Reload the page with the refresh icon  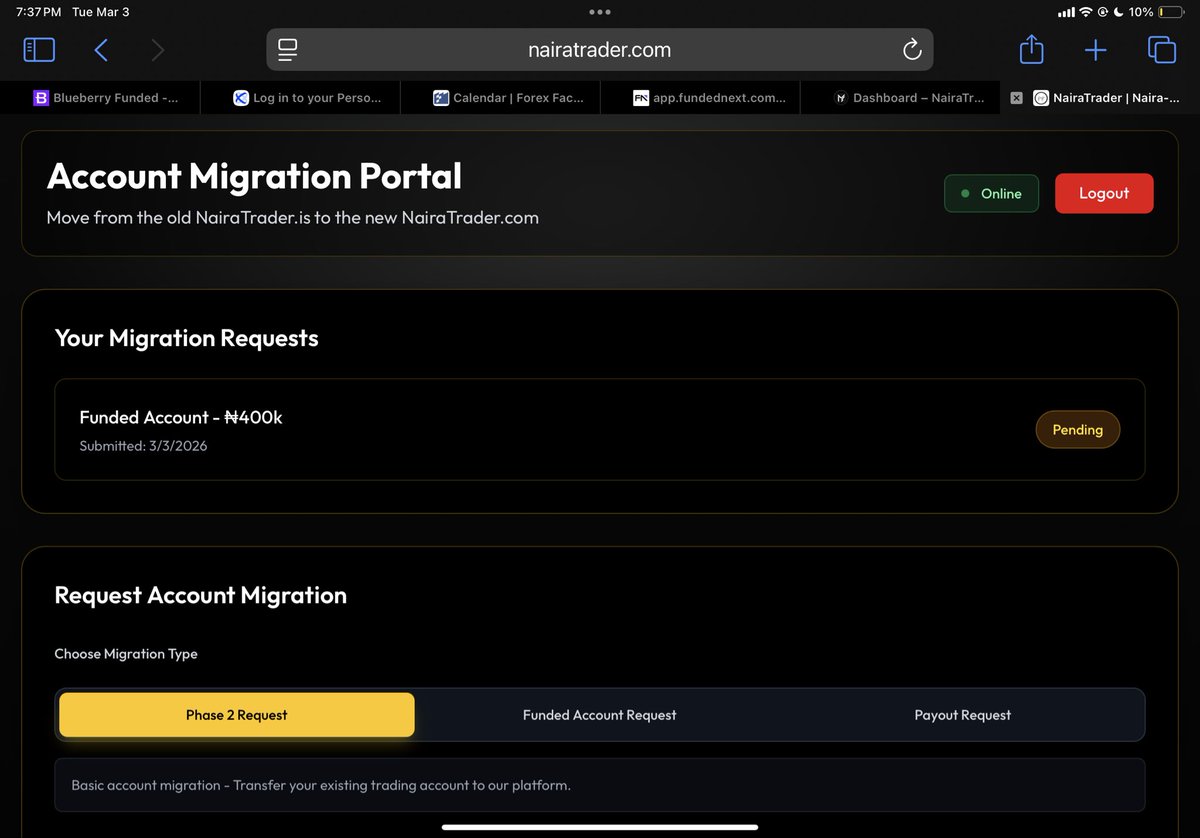912,50
